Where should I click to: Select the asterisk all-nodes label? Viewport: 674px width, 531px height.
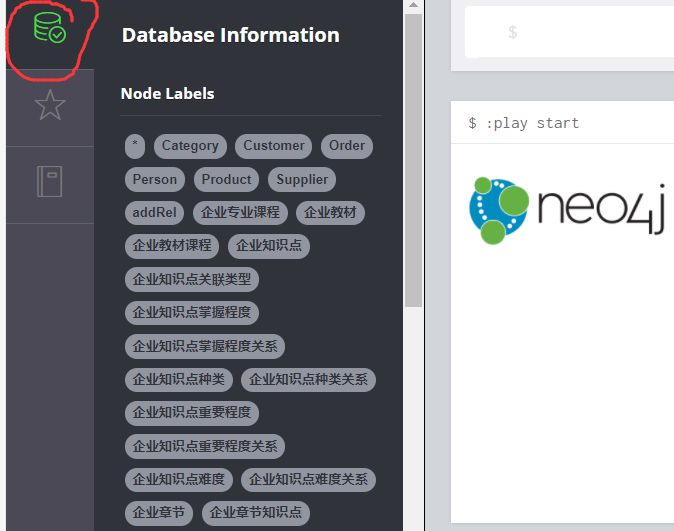pyautogui.click(x=135, y=146)
